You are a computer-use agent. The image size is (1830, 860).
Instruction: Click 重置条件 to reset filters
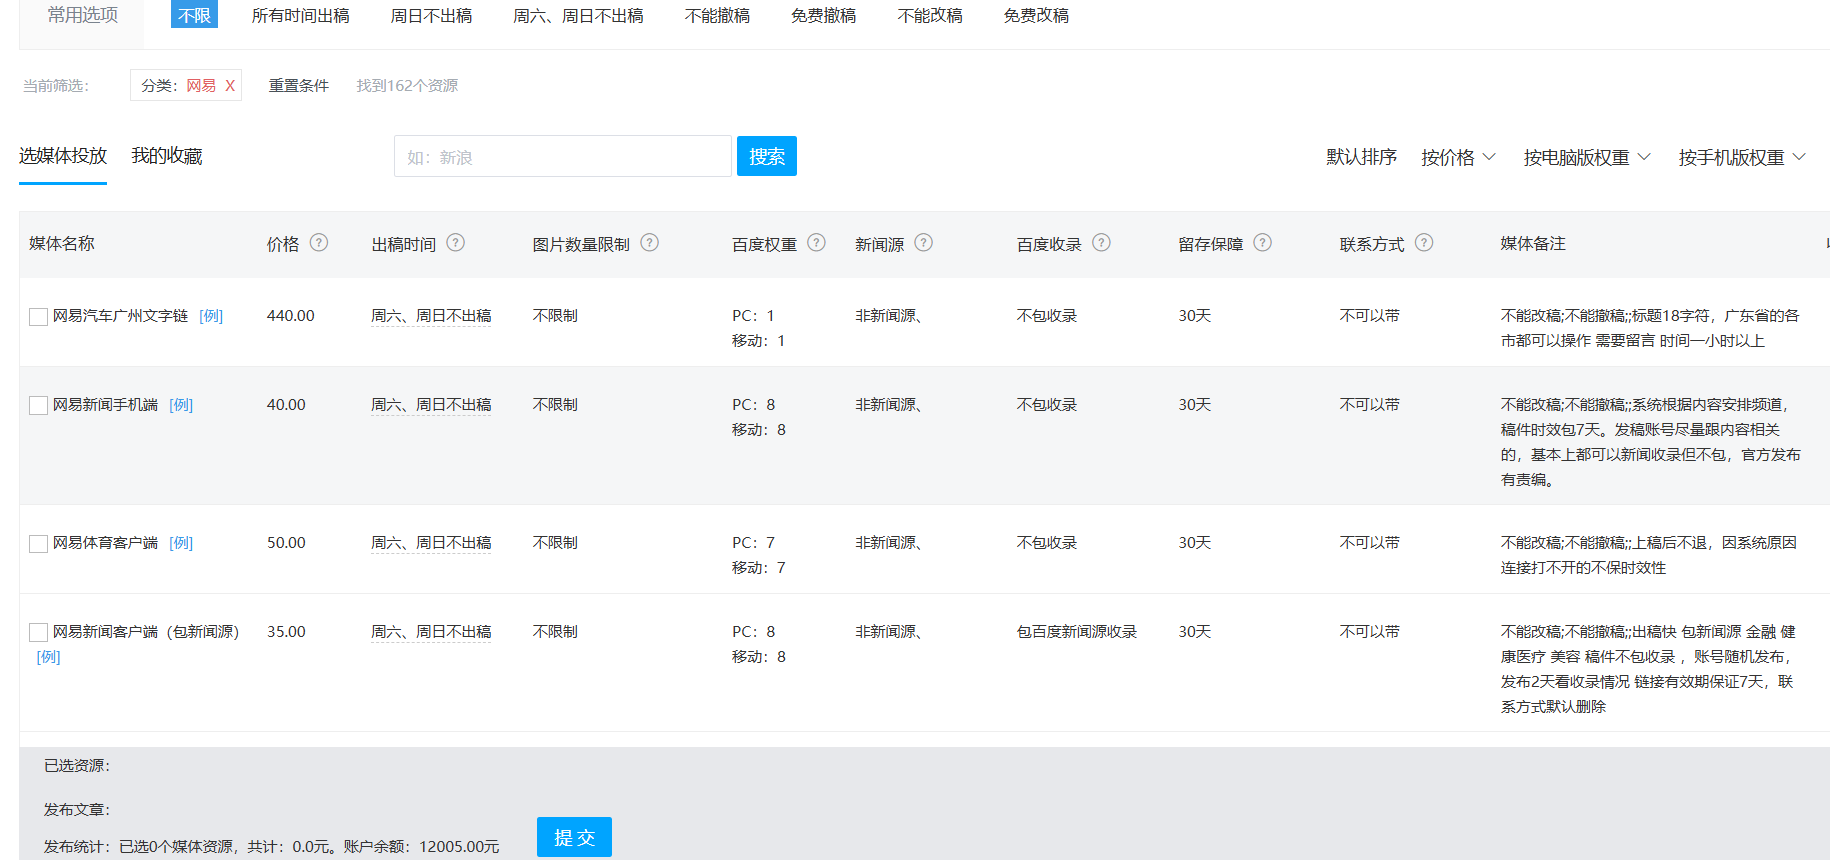click(x=299, y=86)
